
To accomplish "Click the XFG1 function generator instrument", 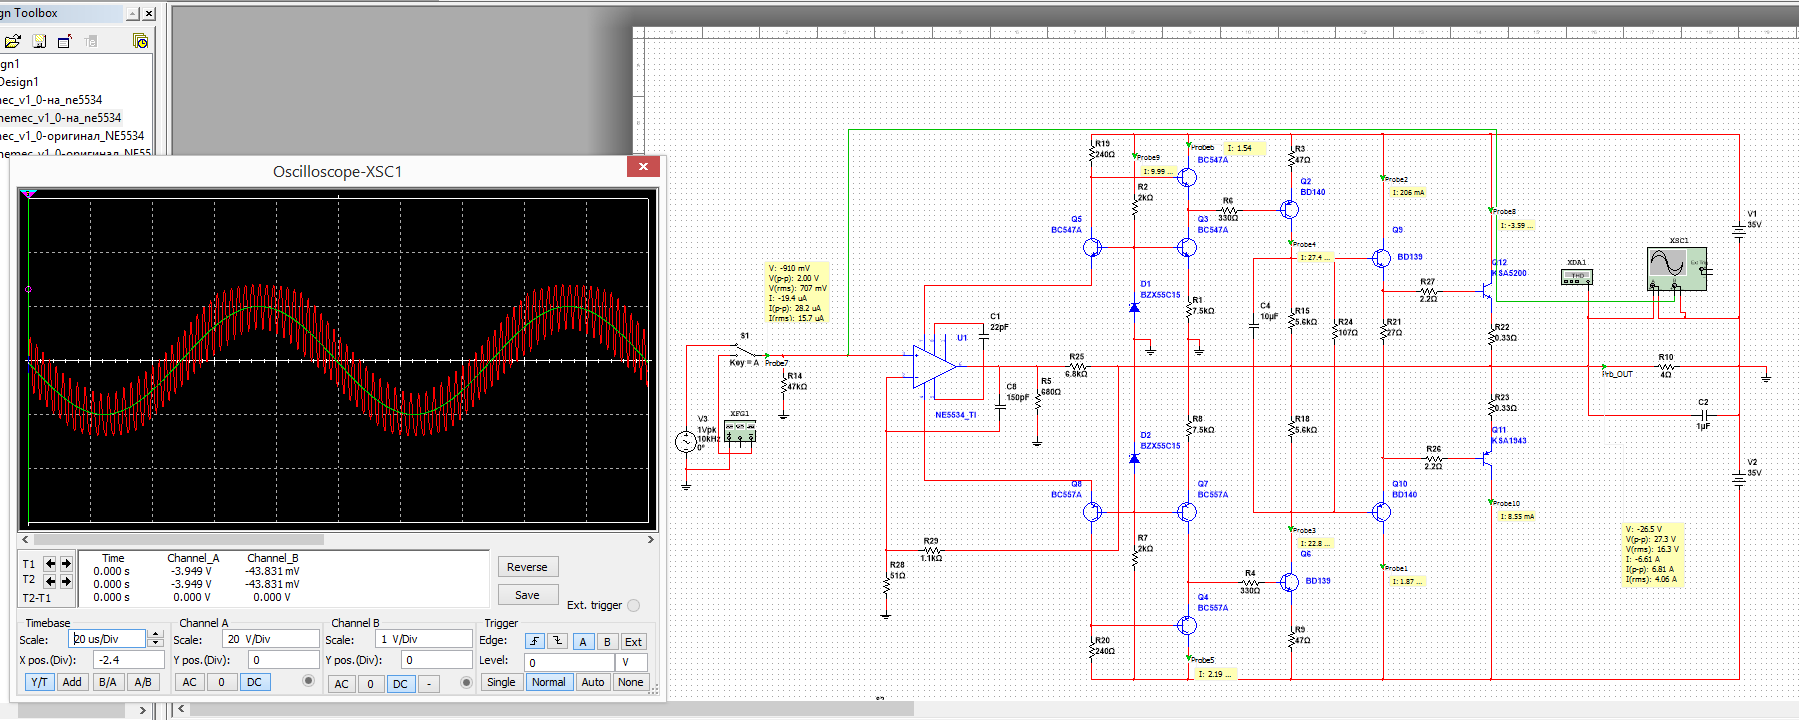I will coord(739,431).
